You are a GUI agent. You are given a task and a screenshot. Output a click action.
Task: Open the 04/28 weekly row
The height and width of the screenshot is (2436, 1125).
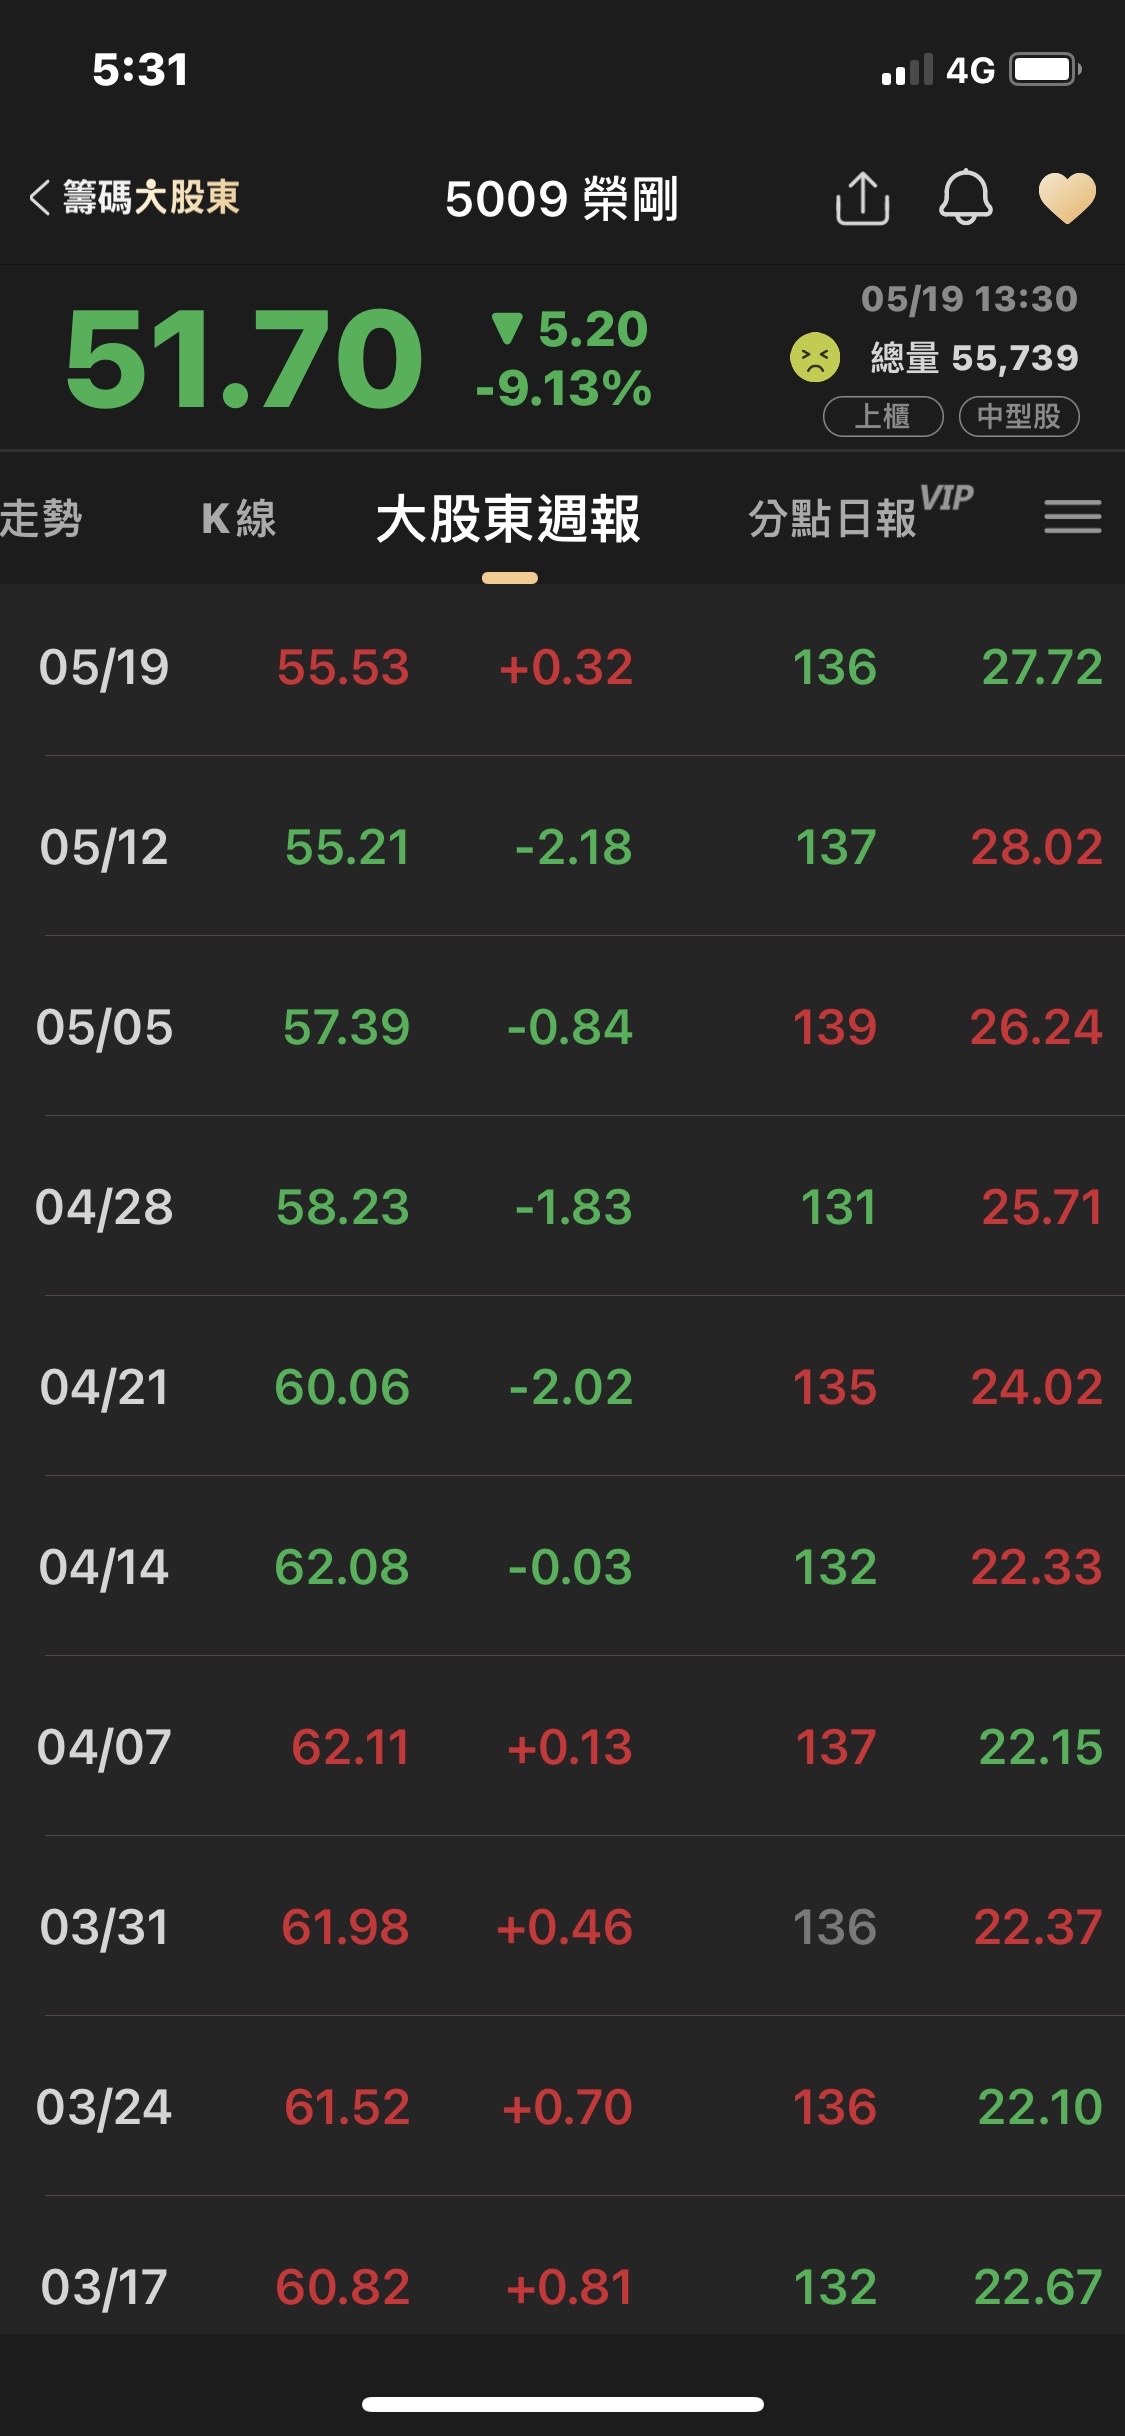[562, 1207]
